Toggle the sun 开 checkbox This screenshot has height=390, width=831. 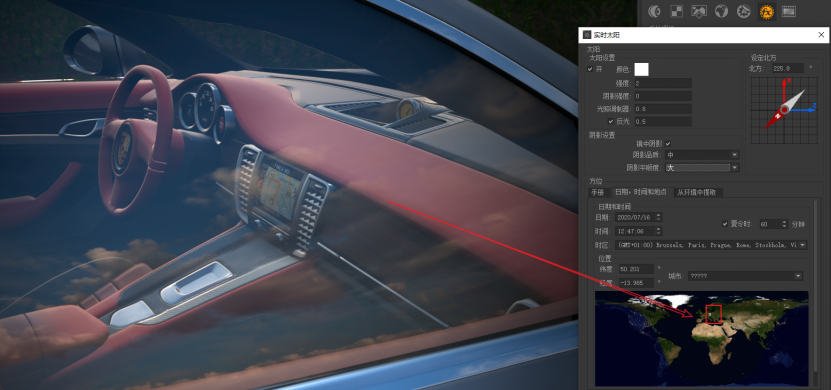[590, 69]
